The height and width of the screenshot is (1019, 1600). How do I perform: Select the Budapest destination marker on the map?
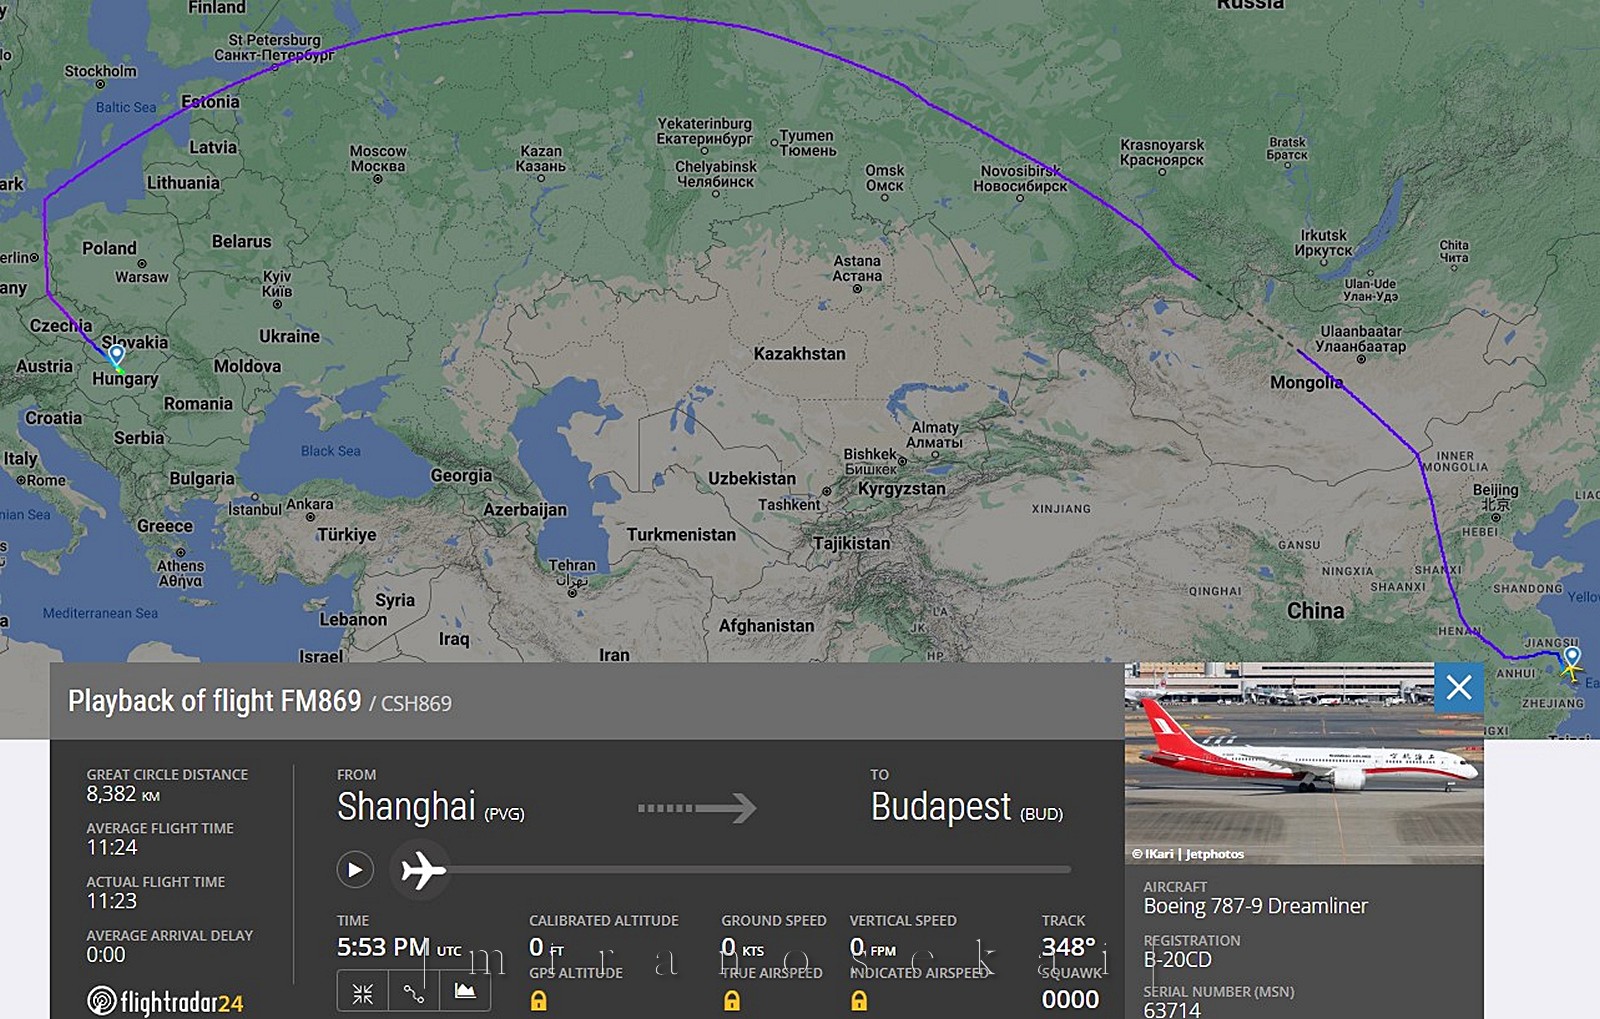point(116,356)
